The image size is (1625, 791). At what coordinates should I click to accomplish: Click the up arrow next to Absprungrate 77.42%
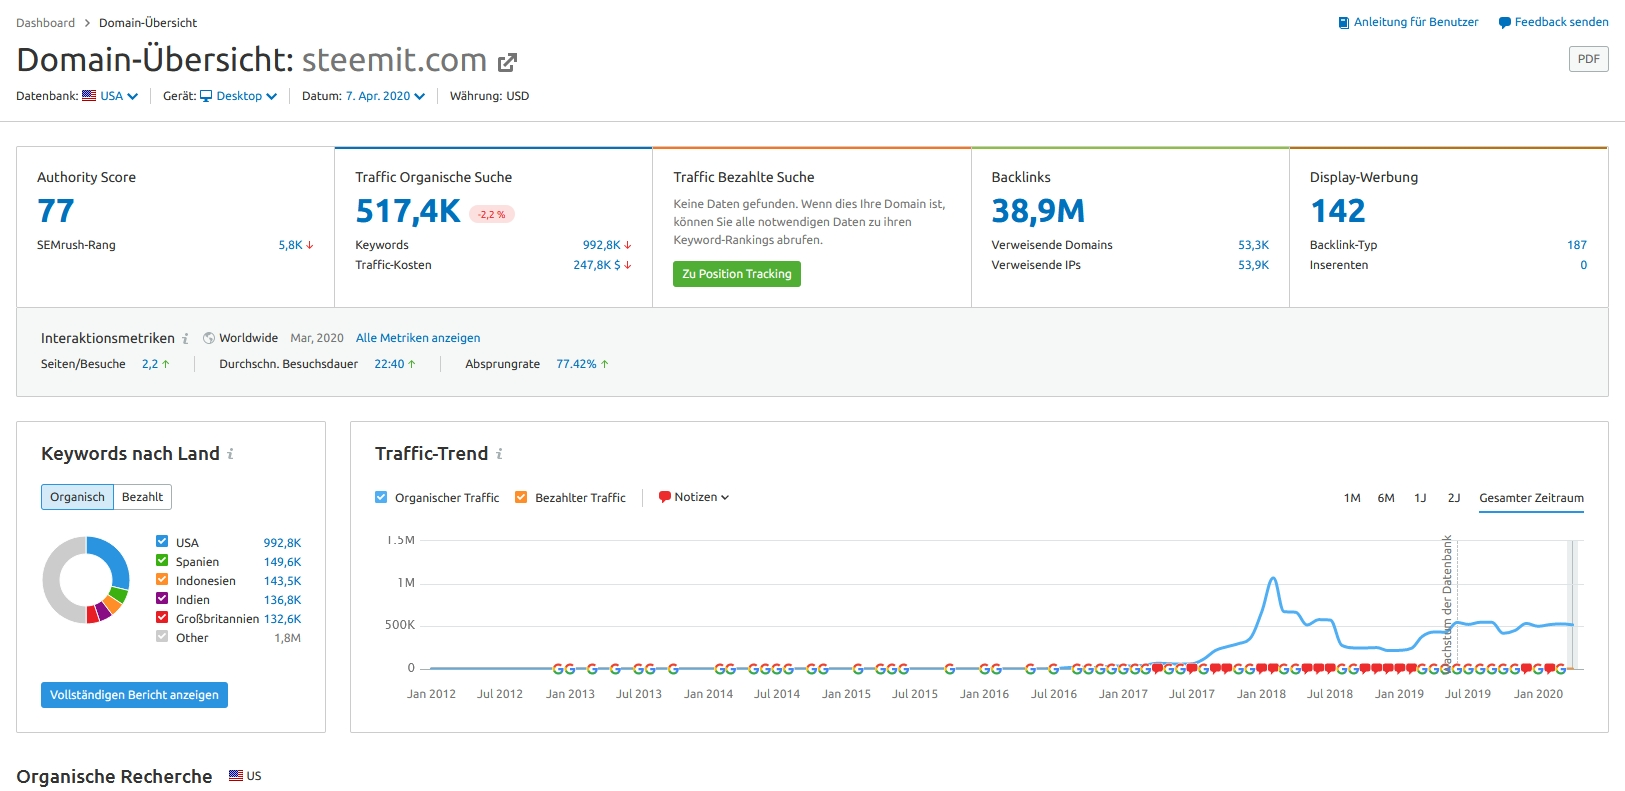(x=604, y=364)
